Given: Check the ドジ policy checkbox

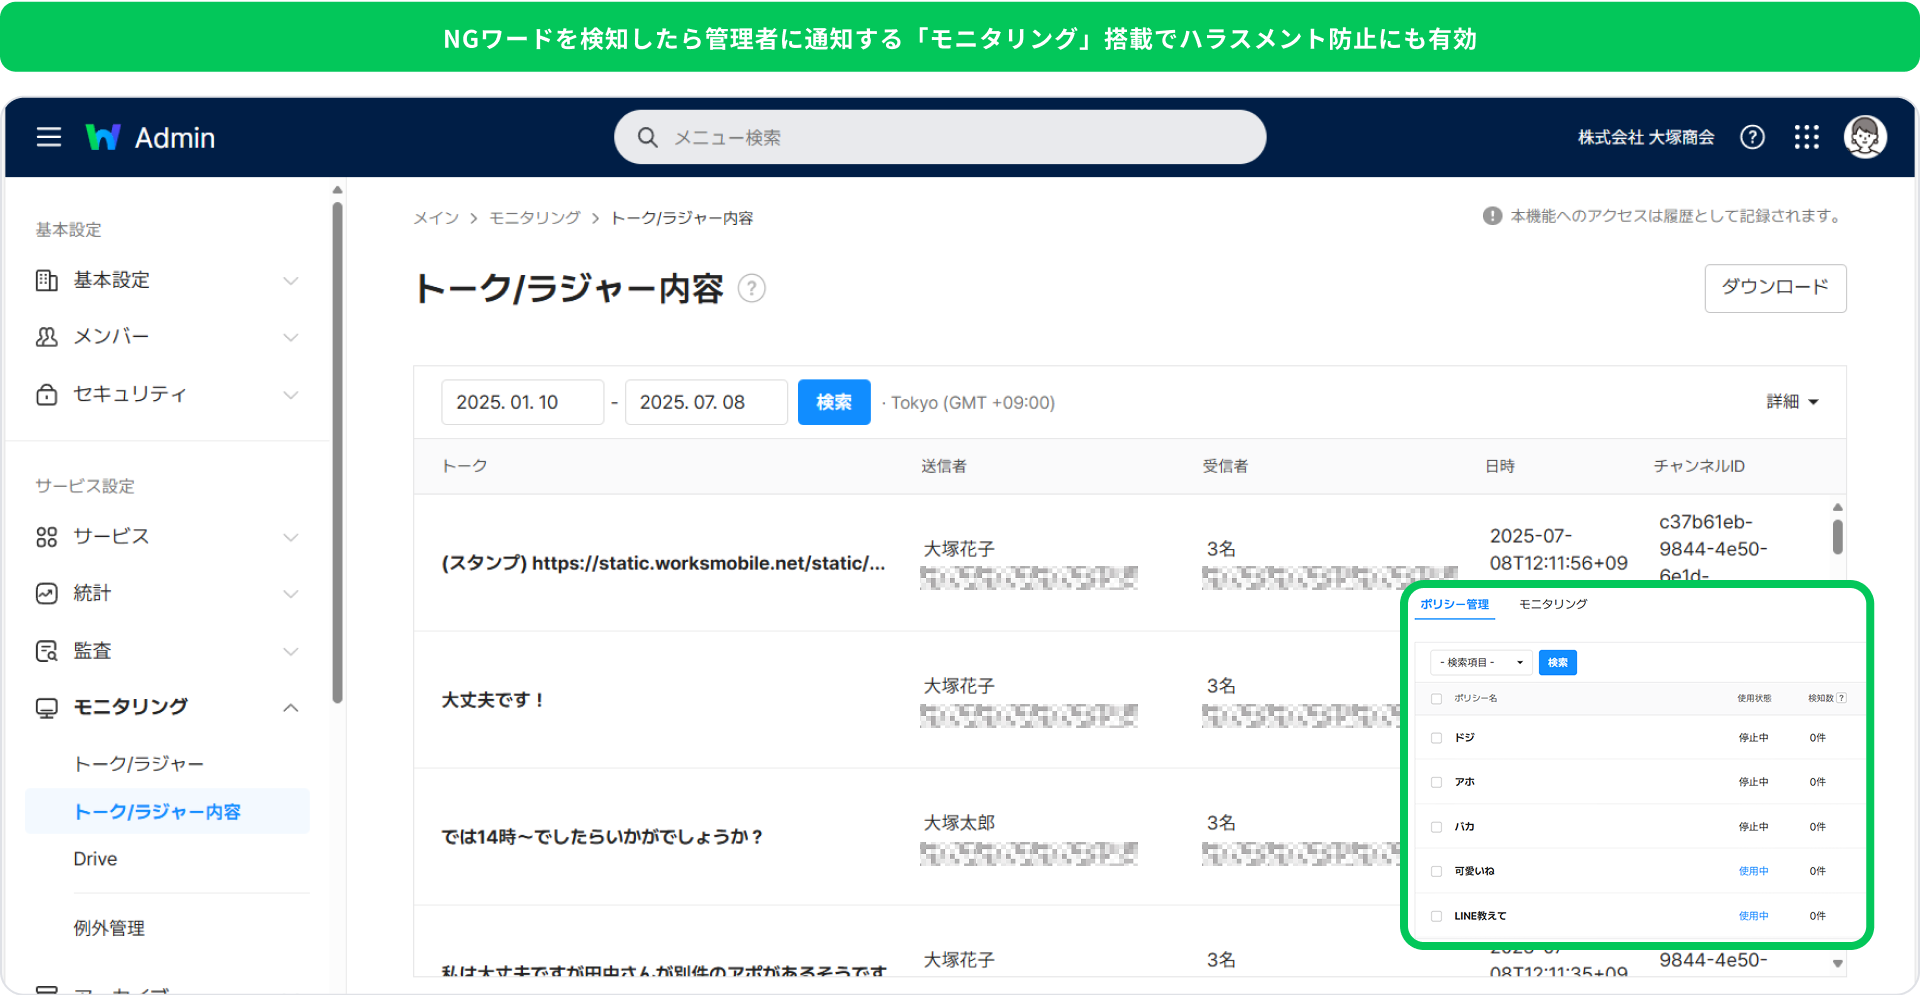Looking at the screenshot, I should (x=1436, y=737).
